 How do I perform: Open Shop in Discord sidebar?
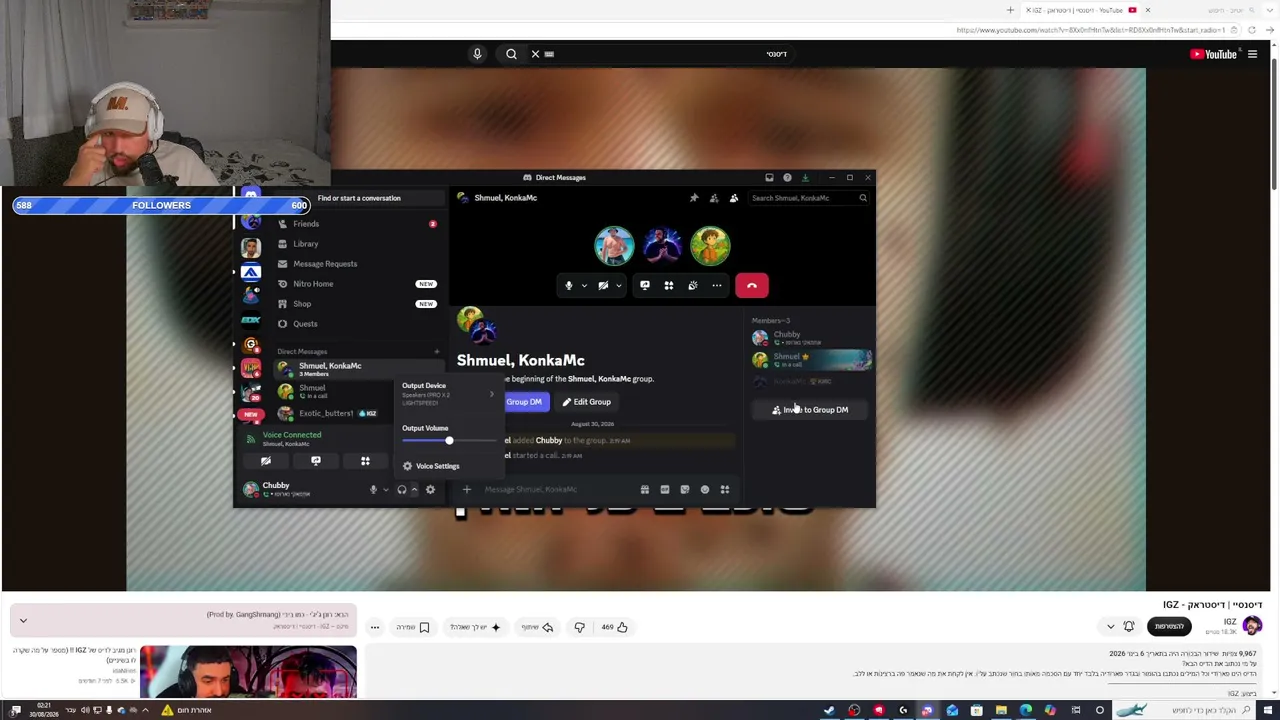(357, 304)
